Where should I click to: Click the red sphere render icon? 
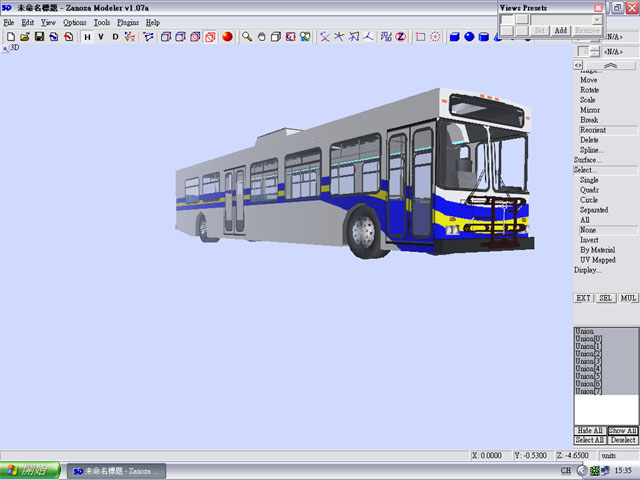227,37
